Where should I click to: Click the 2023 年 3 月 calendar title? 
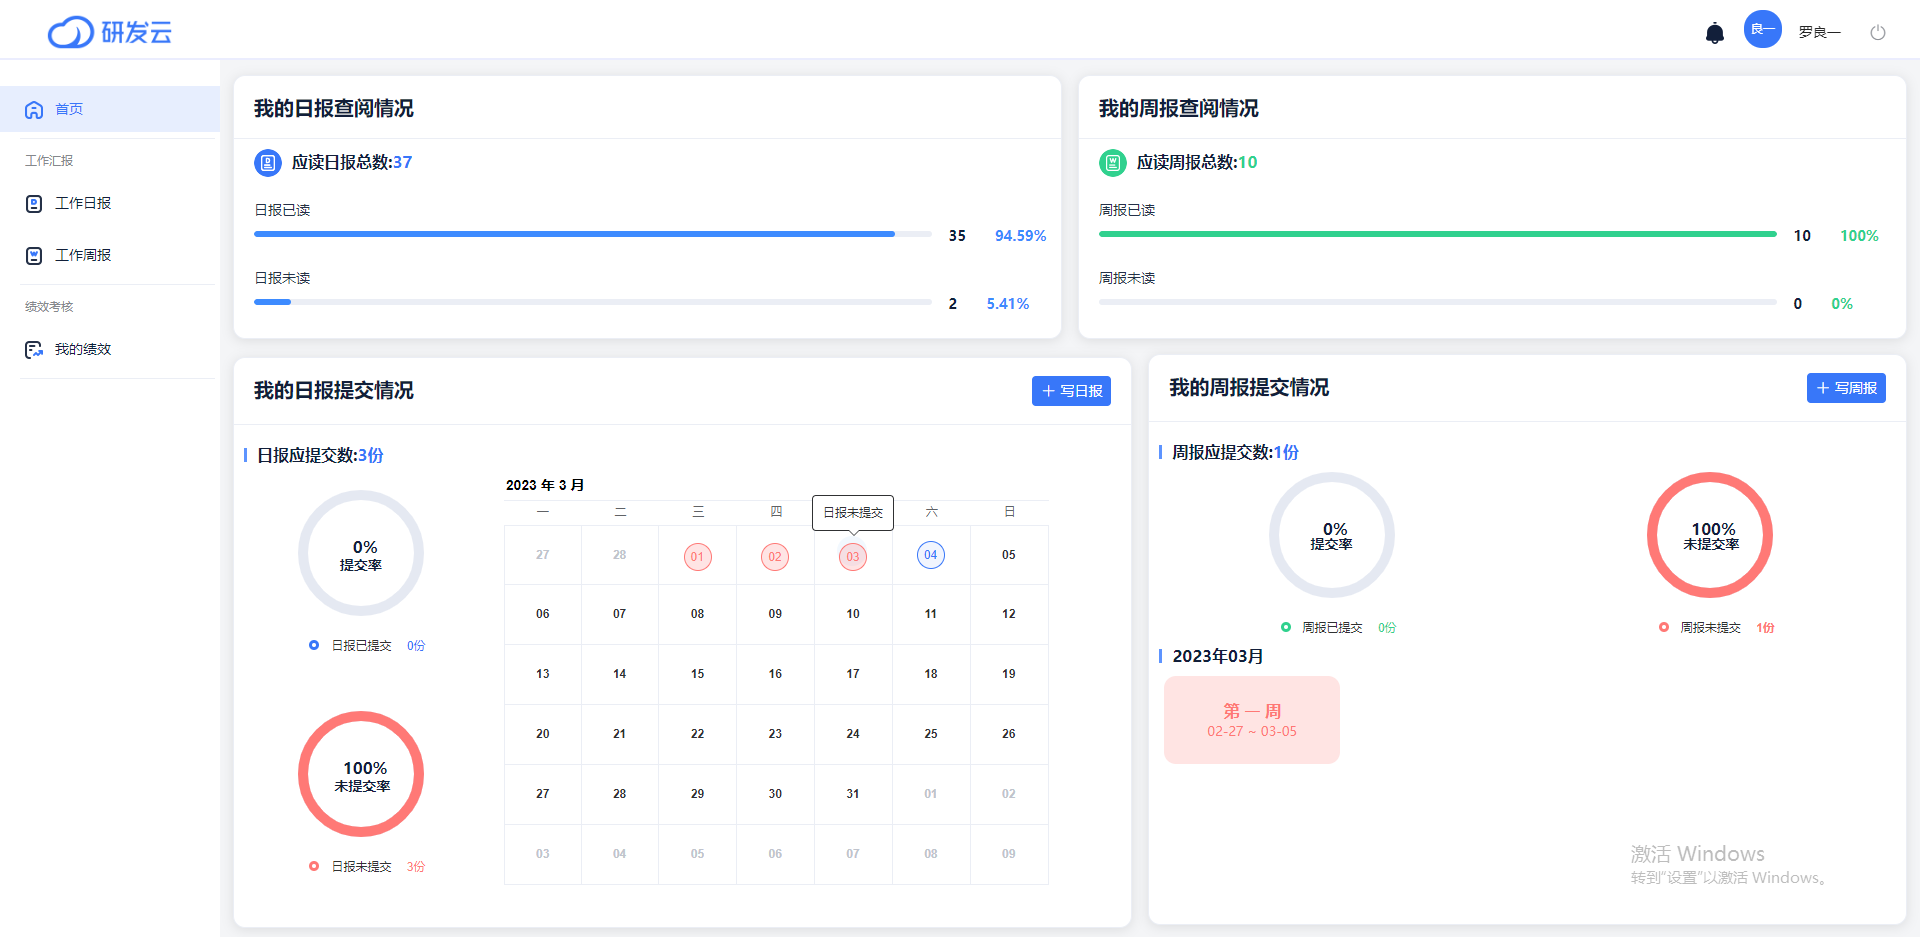pos(545,485)
